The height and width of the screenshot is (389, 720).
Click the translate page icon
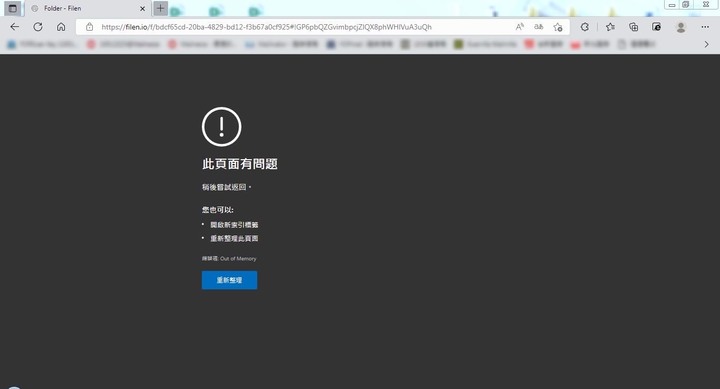tap(539, 27)
